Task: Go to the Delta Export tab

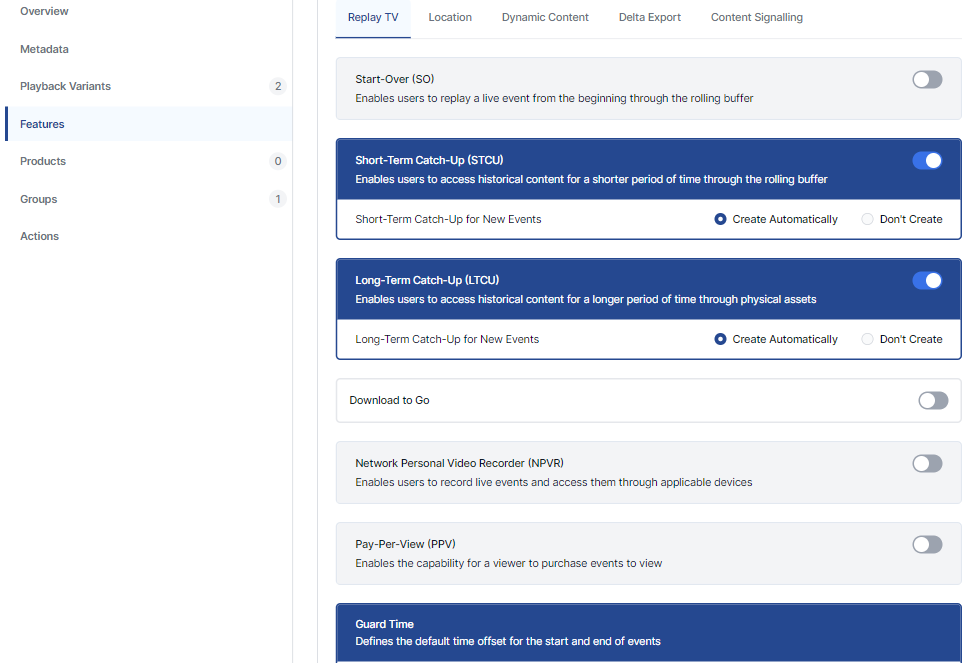Action: [x=650, y=17]
